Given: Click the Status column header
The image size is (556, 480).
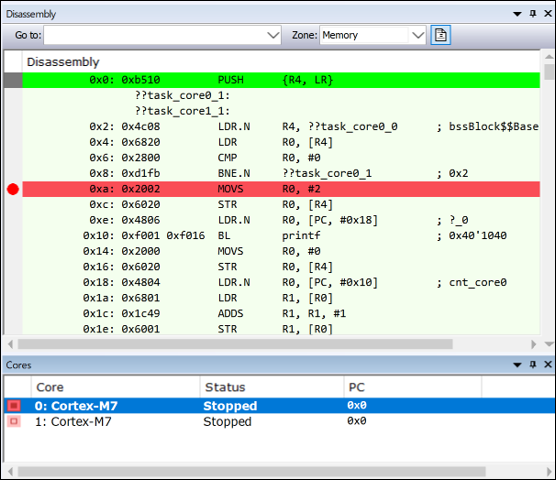Looking at the screenshot, I should 272,387.
